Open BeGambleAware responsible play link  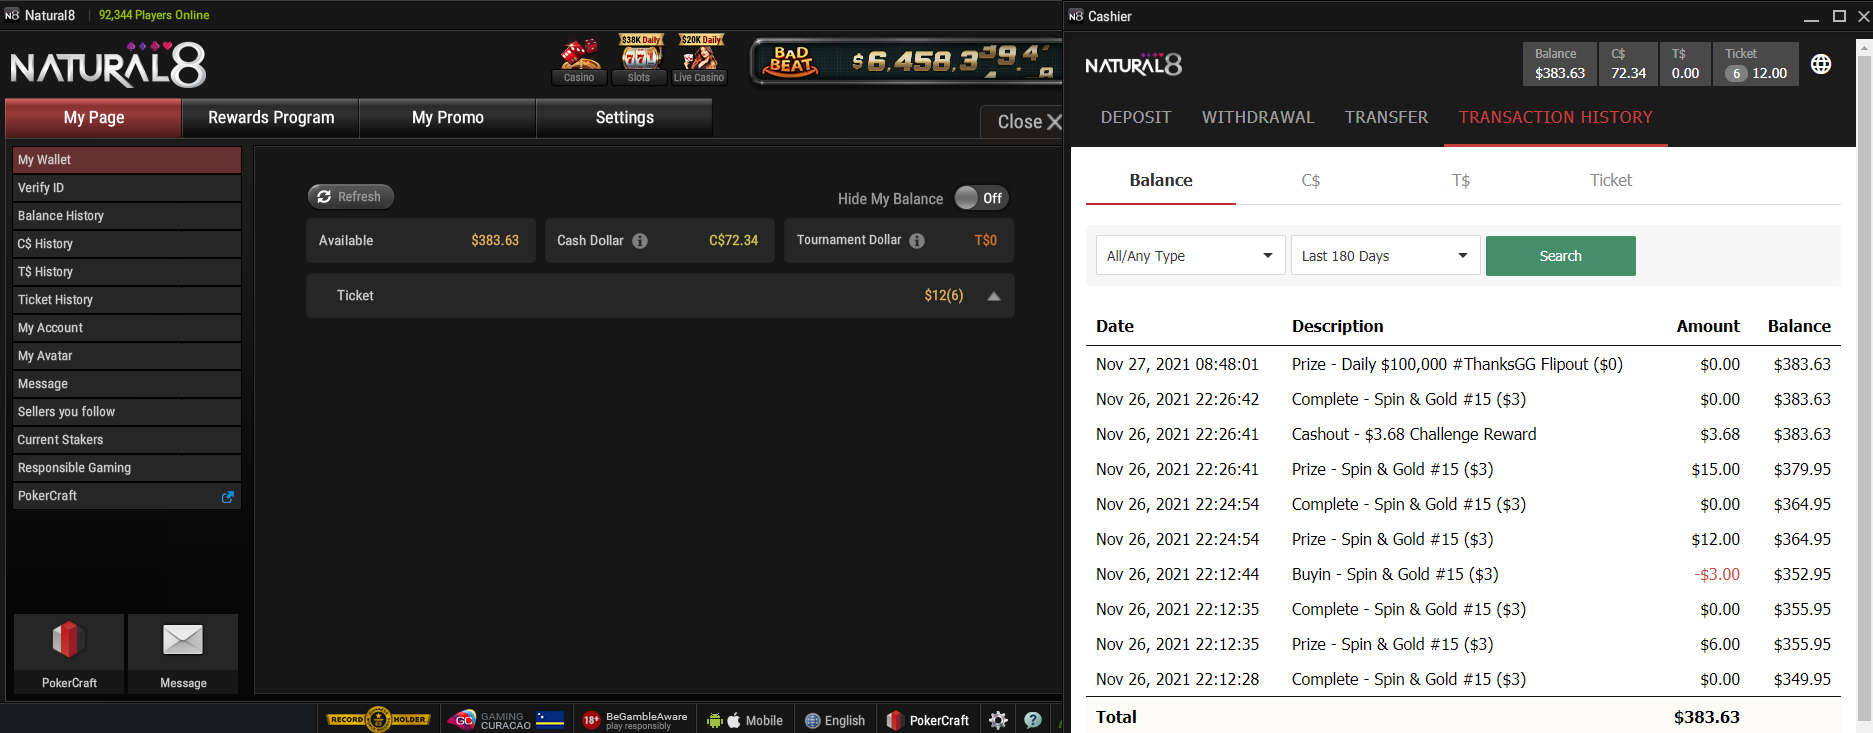pos(635,720)
